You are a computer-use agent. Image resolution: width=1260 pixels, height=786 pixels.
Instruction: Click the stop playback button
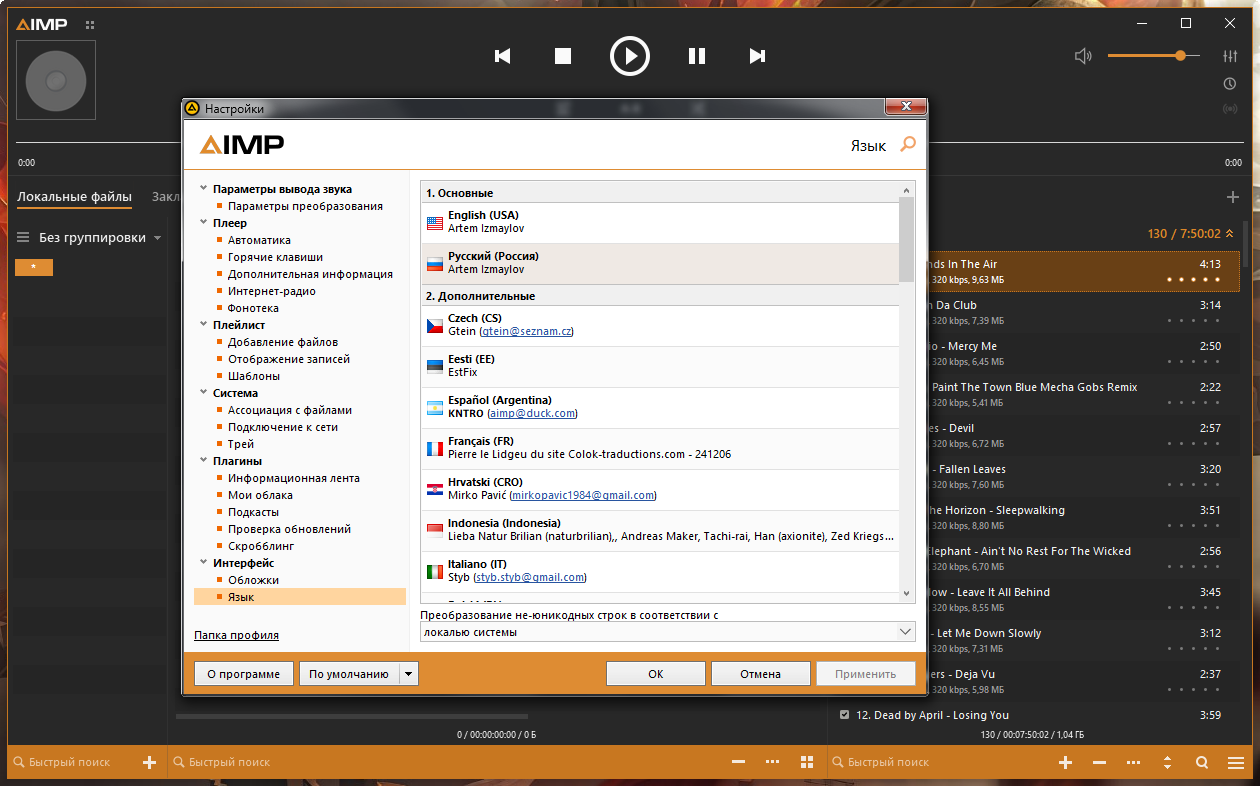tap(563, 56)
